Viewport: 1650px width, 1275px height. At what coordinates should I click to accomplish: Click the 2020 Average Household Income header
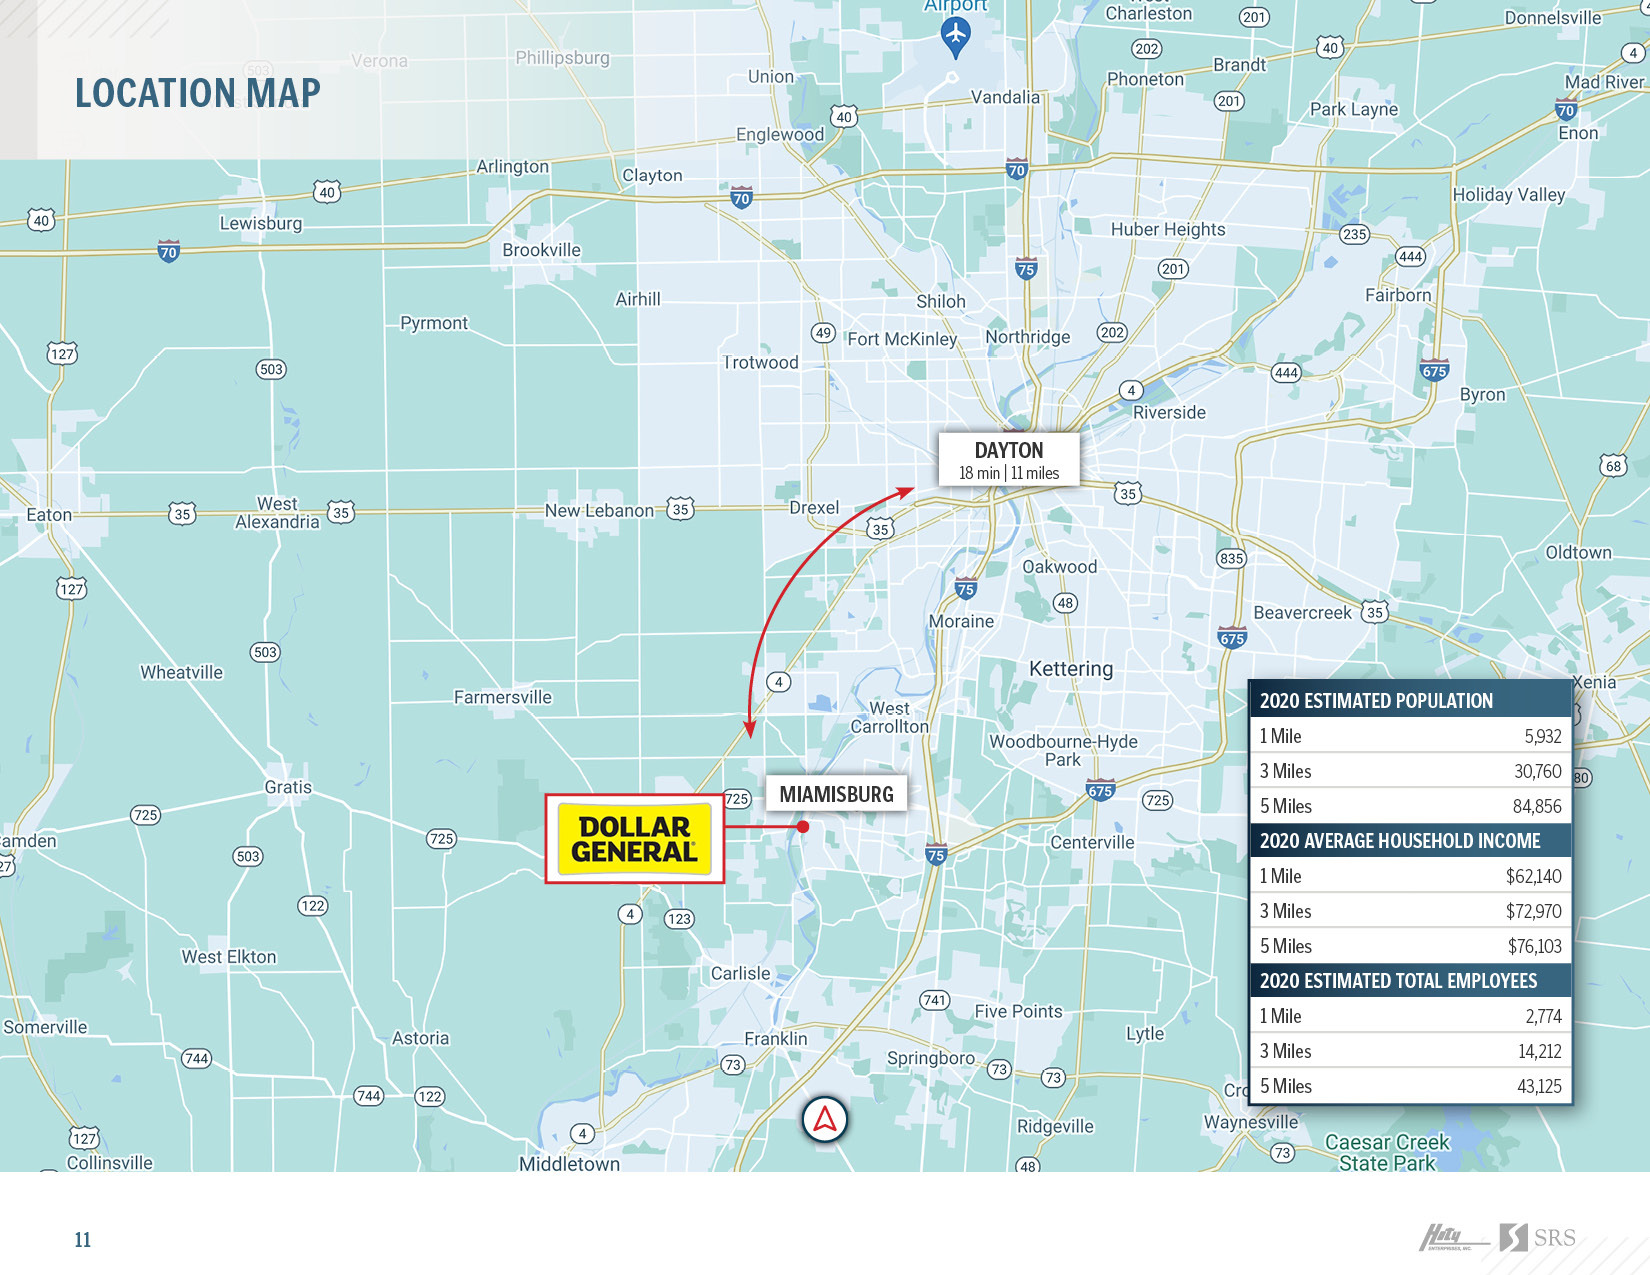[1410, 840]
